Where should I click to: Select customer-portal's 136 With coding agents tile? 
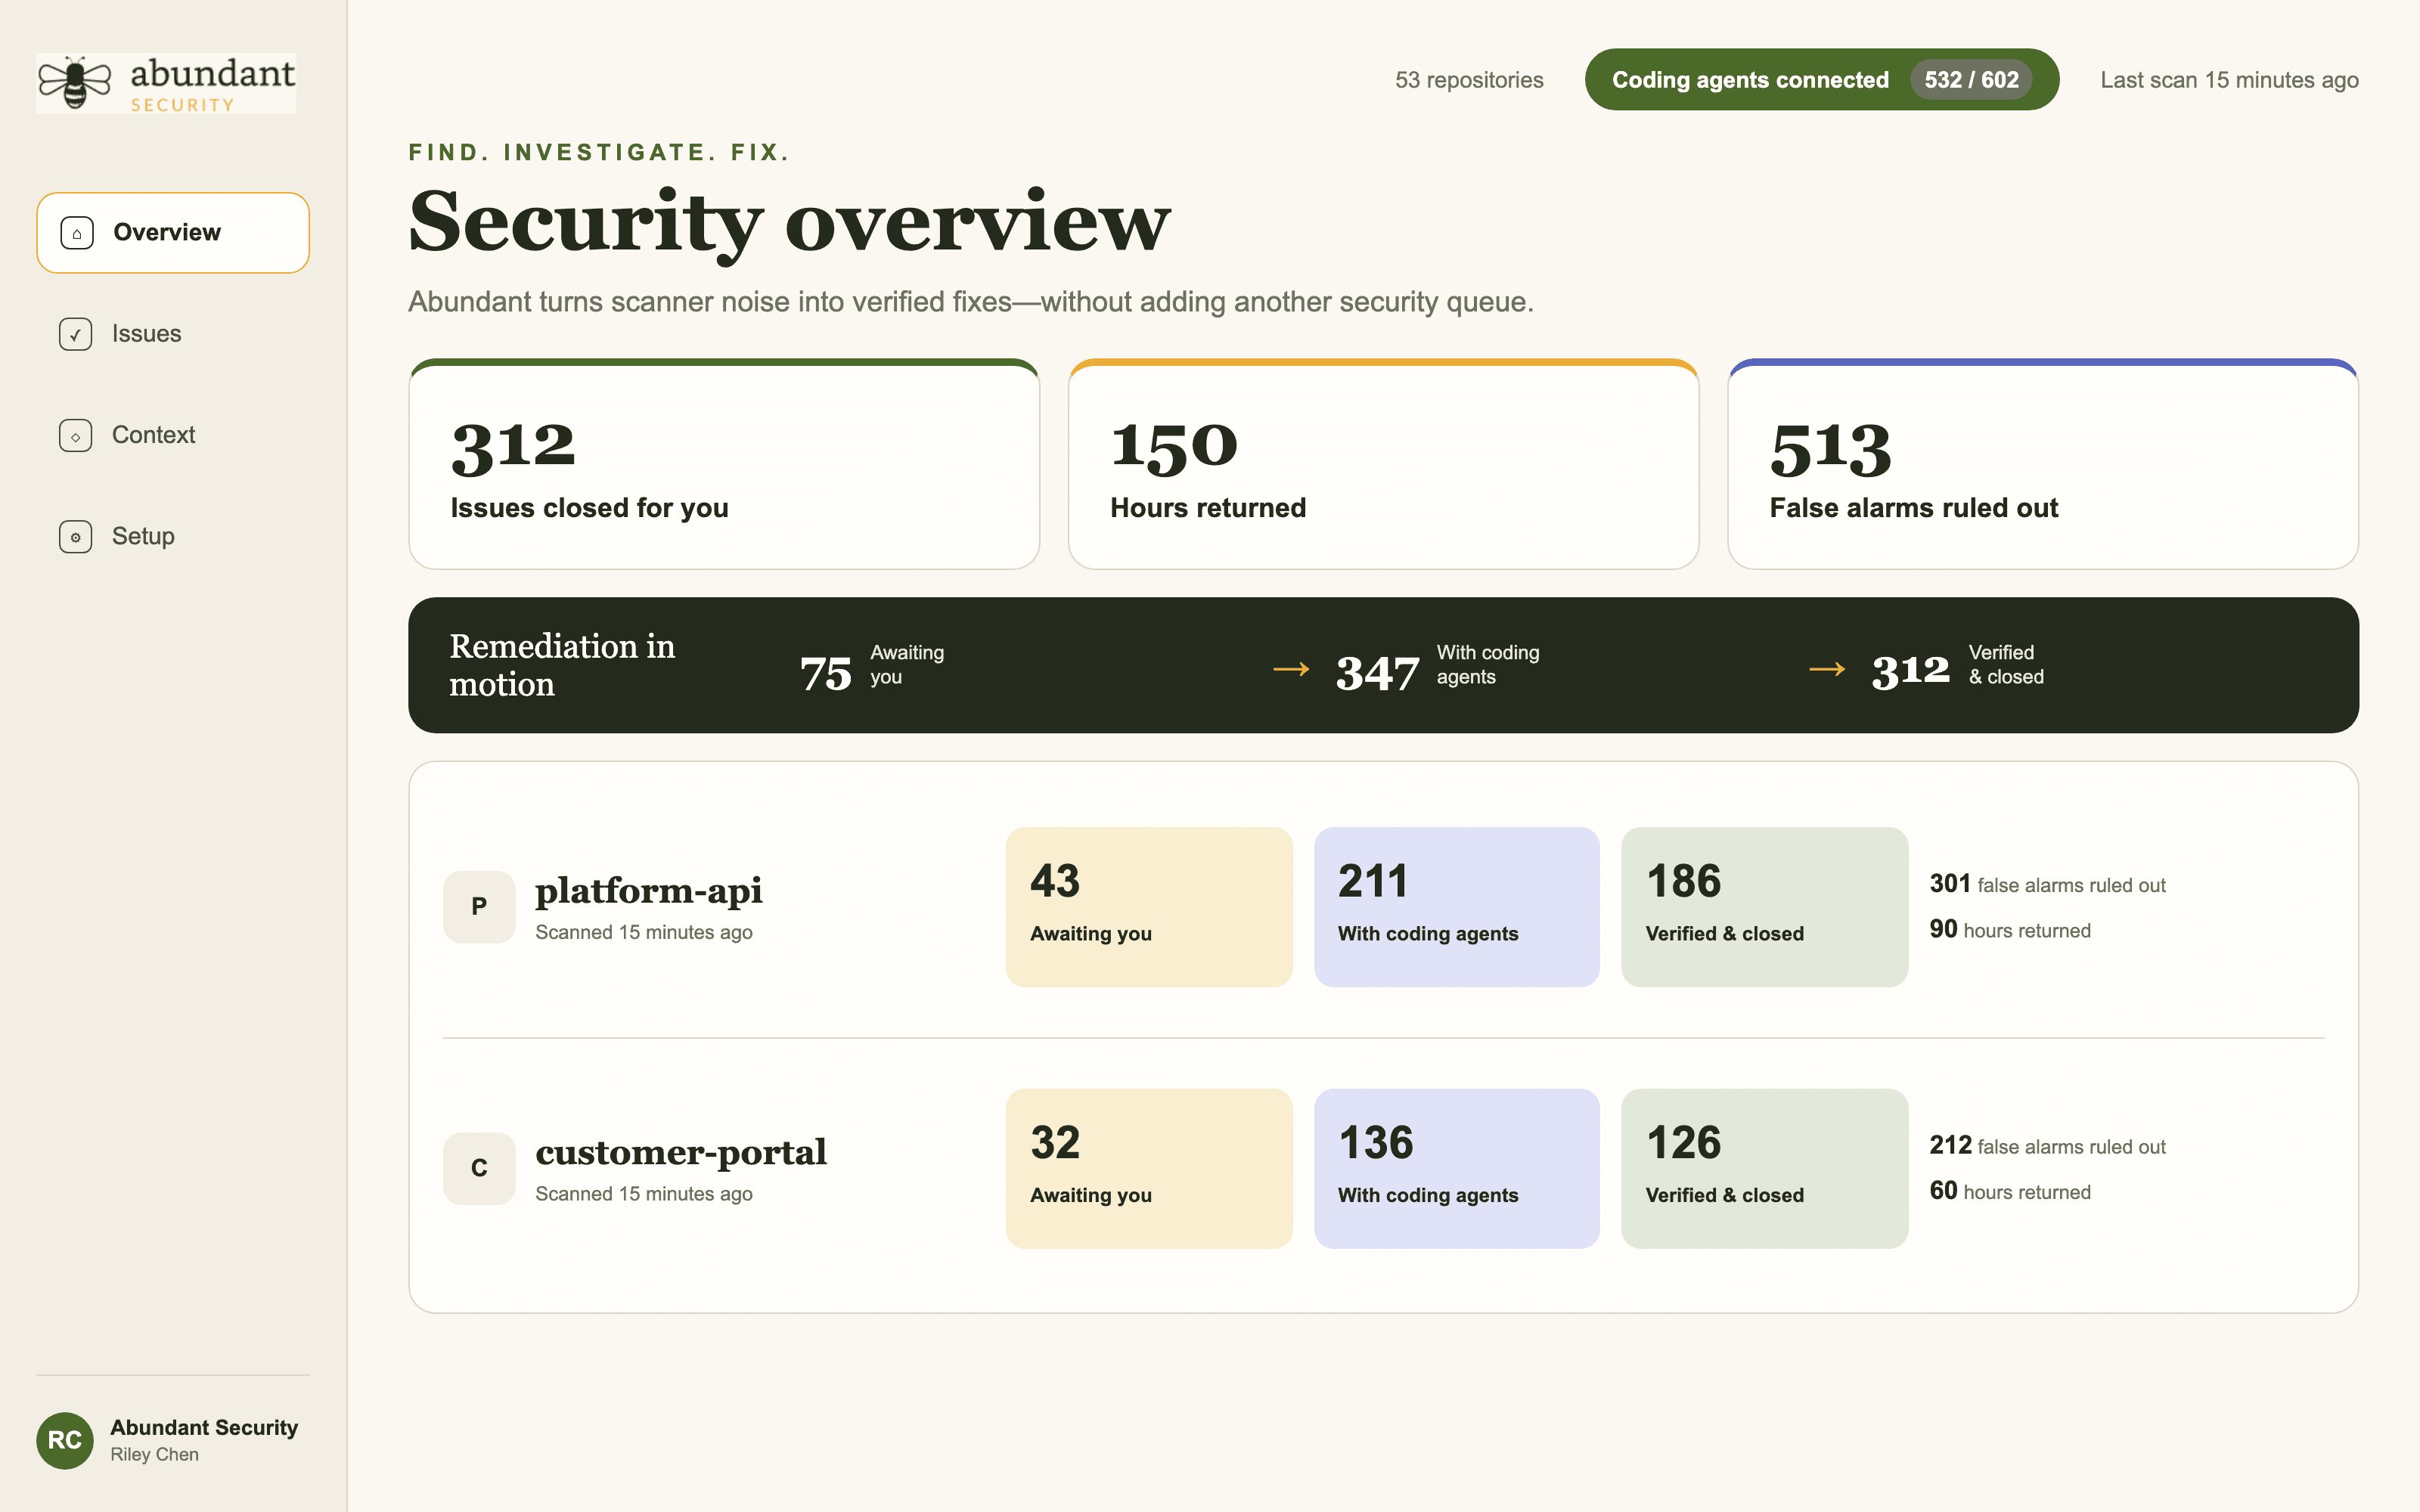pos(1456,1168)
